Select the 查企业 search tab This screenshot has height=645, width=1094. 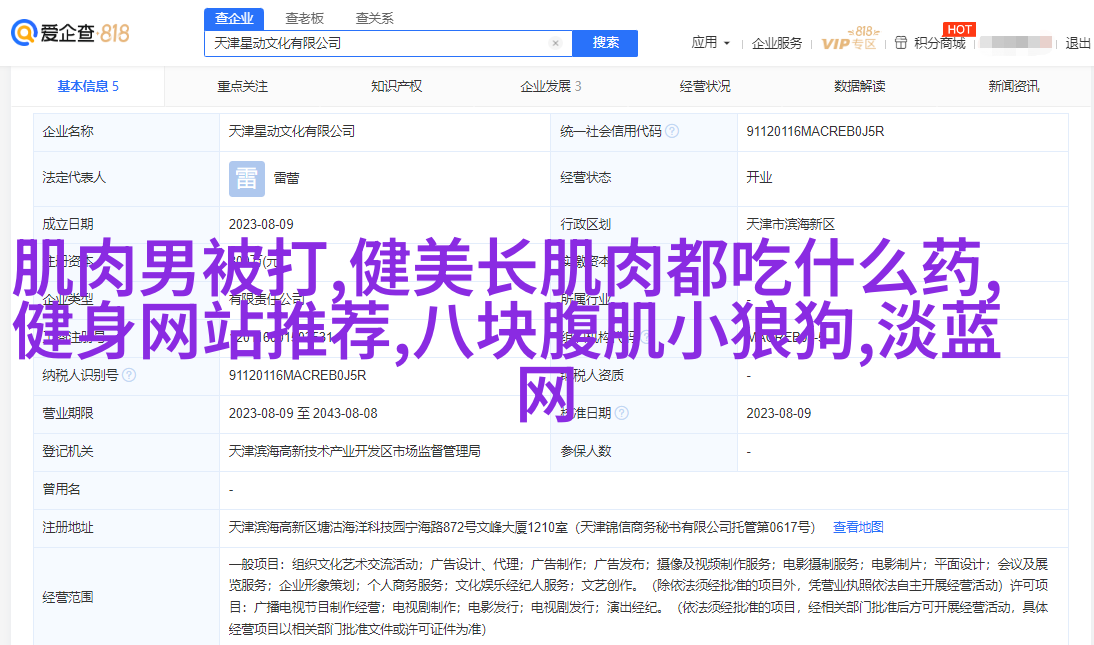click(x=234, y=18)
